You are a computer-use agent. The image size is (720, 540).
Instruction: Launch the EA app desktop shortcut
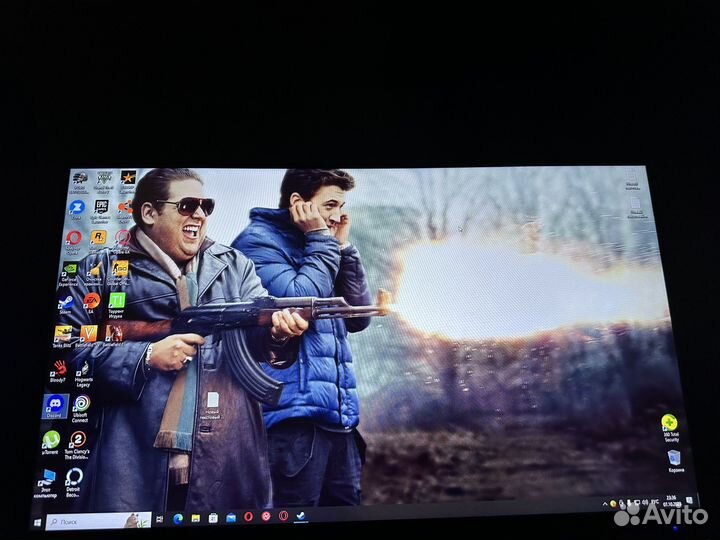coord(91,304)
